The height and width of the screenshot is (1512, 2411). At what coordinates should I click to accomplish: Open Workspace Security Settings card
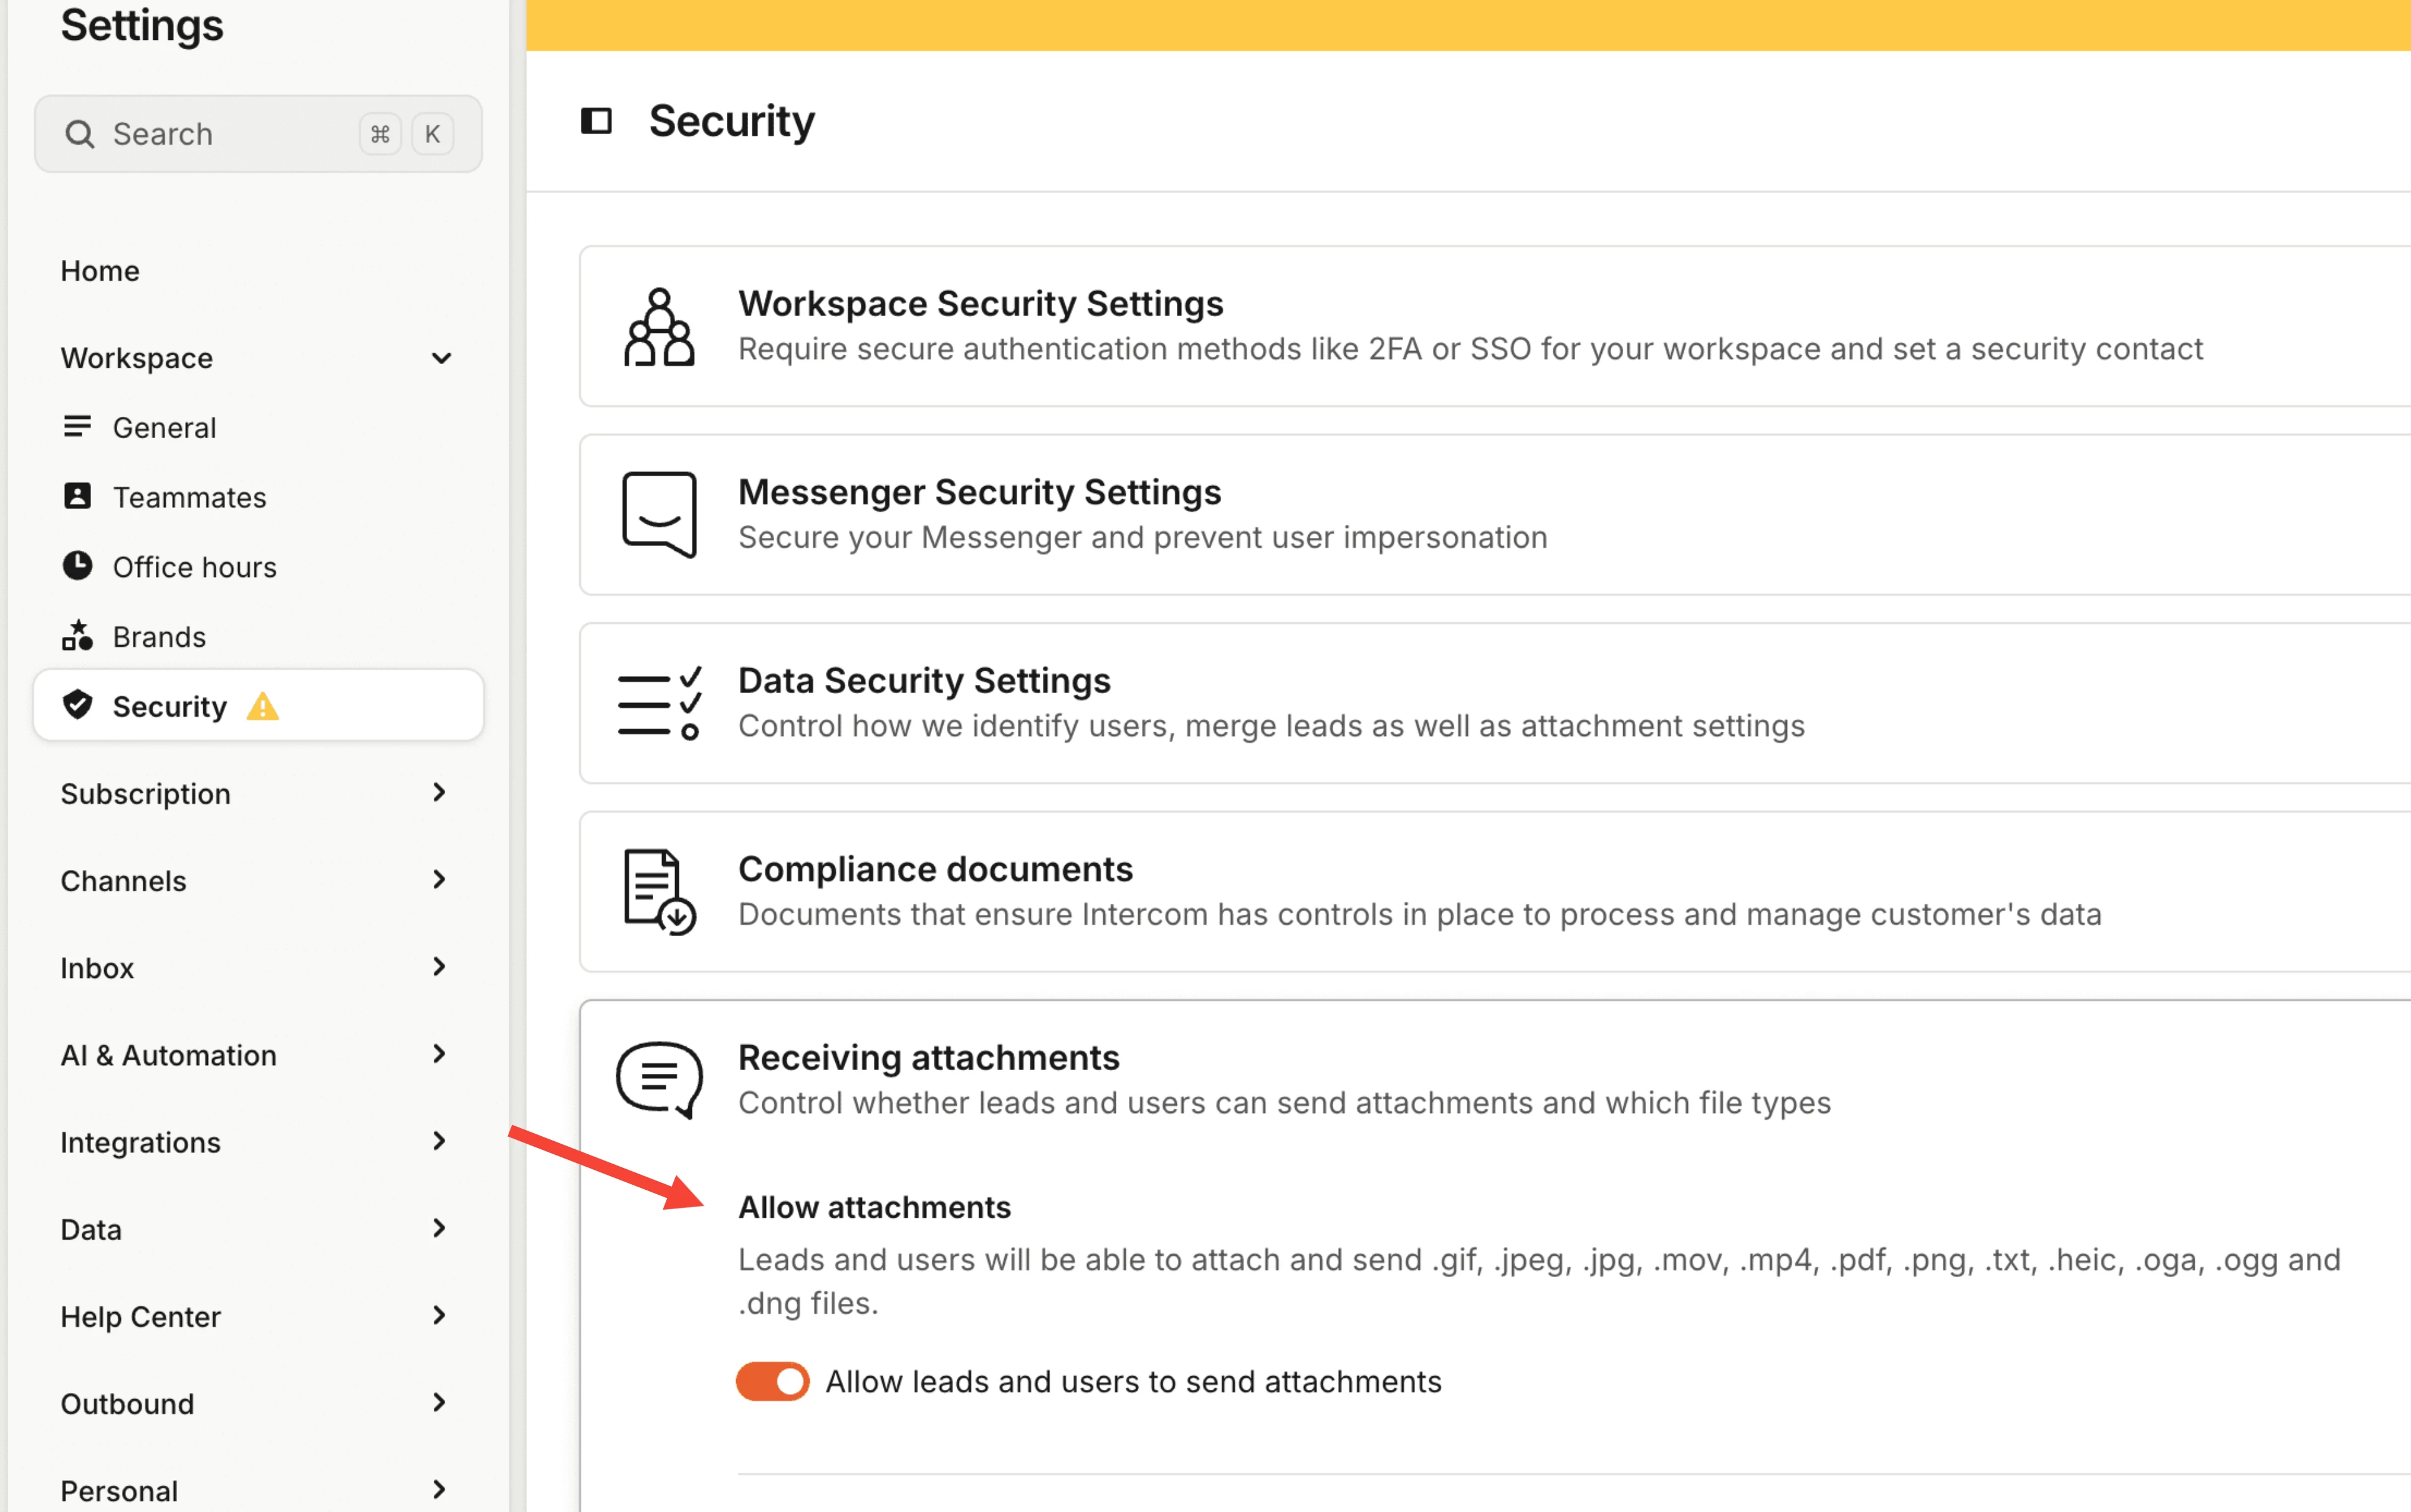pyautogui.click(x=1495, y=327)
